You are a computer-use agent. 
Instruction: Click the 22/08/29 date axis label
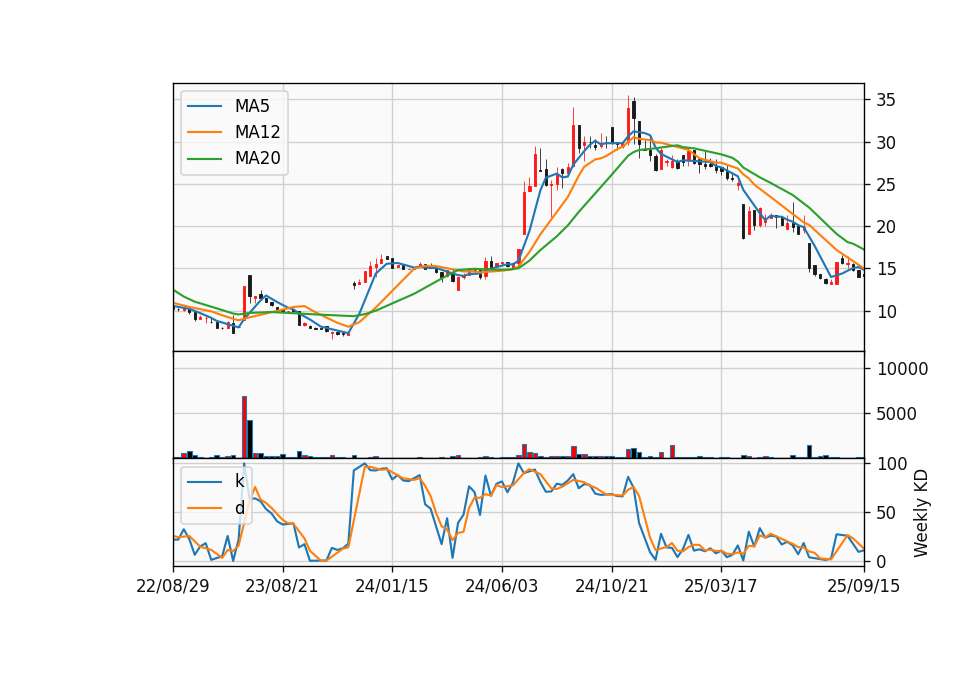[173, 586]
